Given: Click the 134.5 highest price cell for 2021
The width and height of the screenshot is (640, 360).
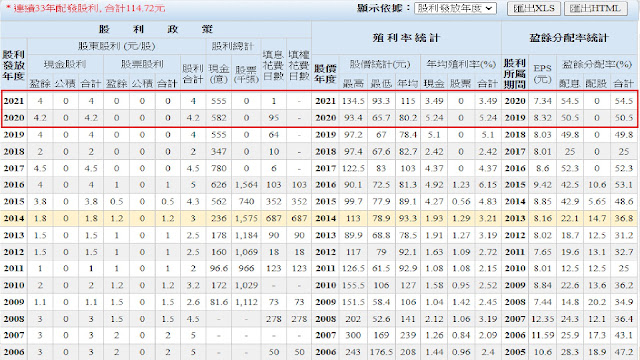Looking at the screenshot, I should pos(353,101).
